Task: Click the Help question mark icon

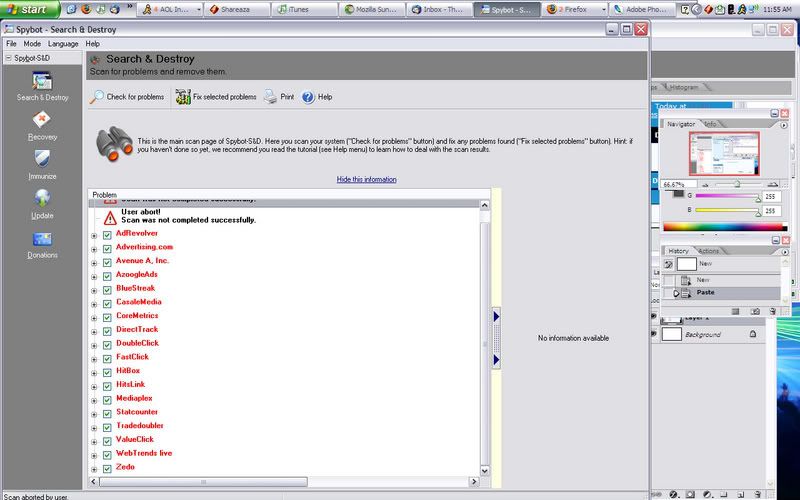Action: (x=308, y=96)
